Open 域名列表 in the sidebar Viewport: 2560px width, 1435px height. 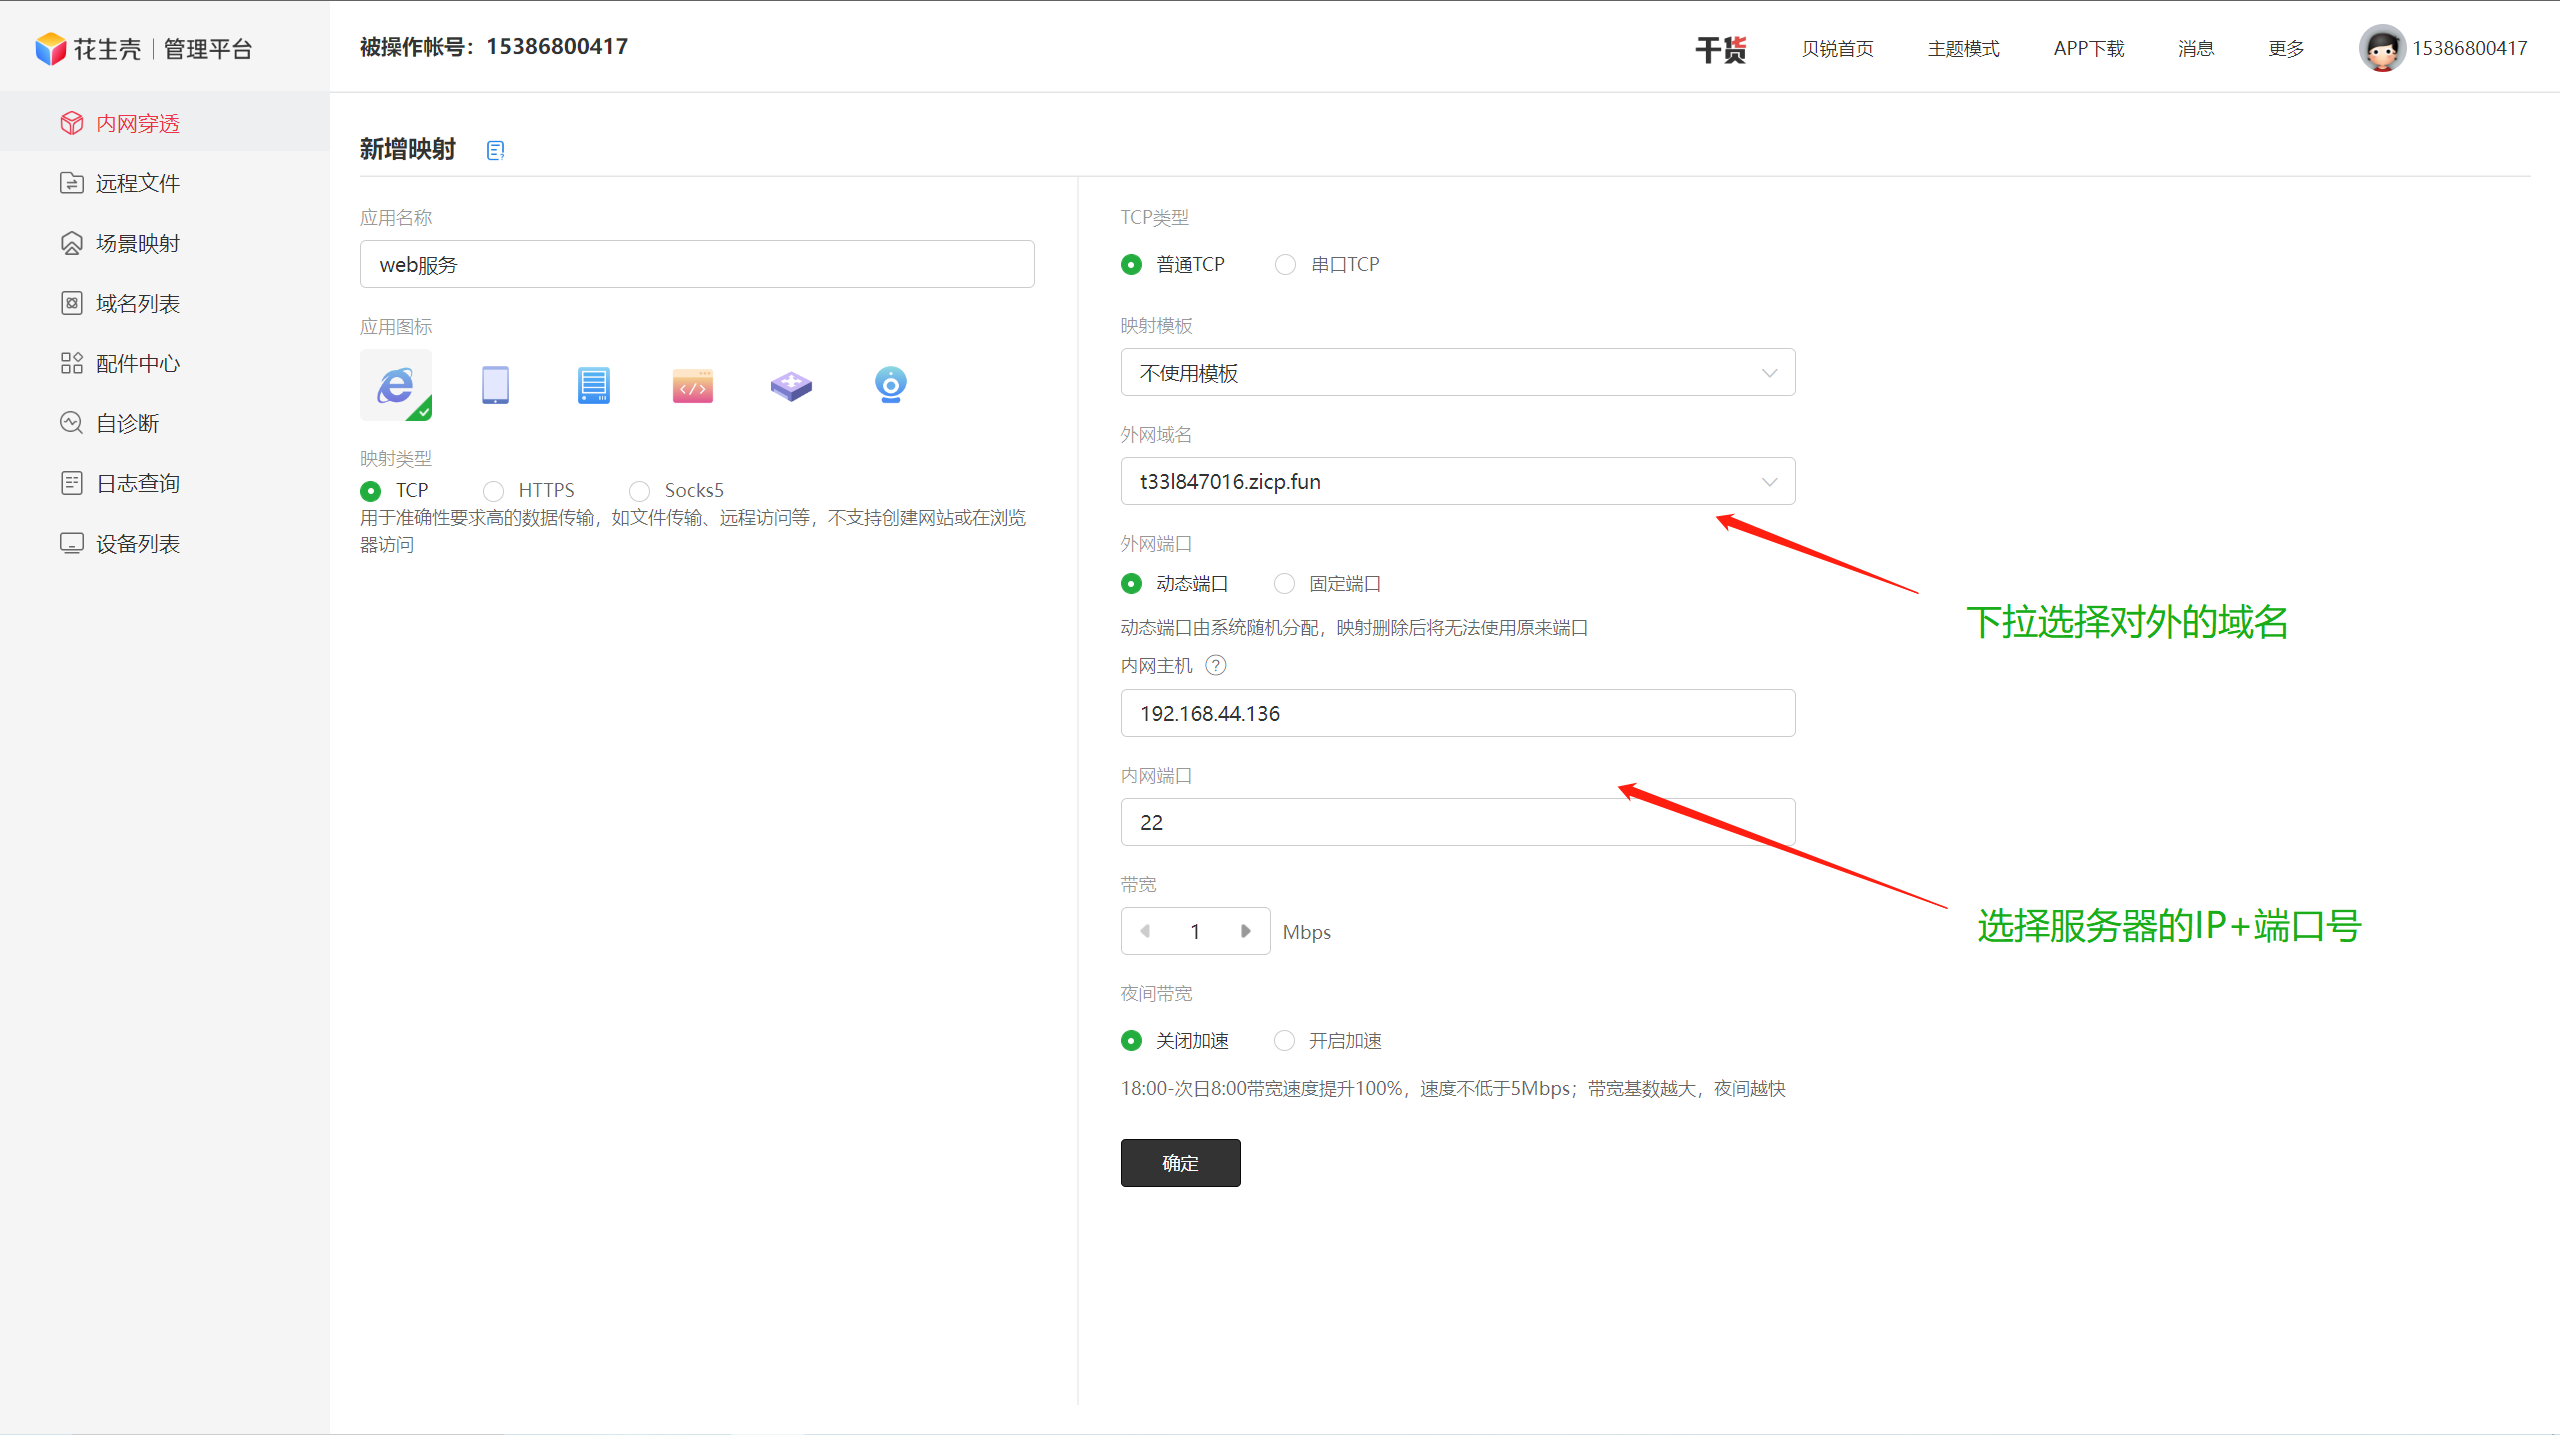[138, 304]
